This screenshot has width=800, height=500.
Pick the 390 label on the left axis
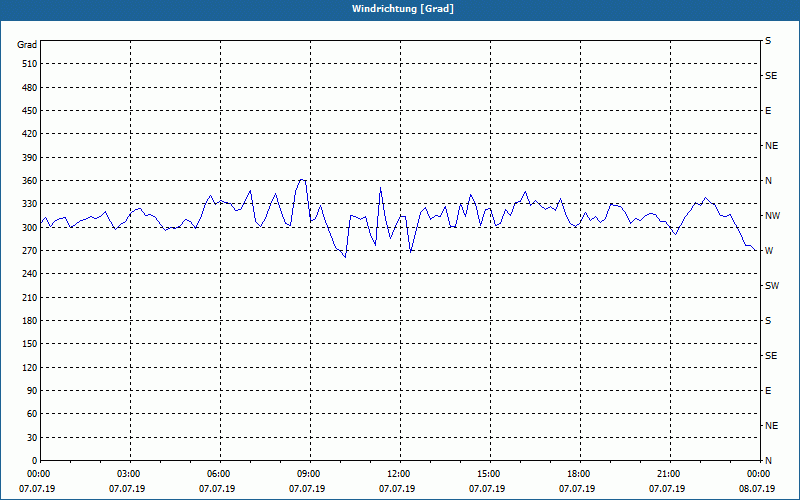30,158
